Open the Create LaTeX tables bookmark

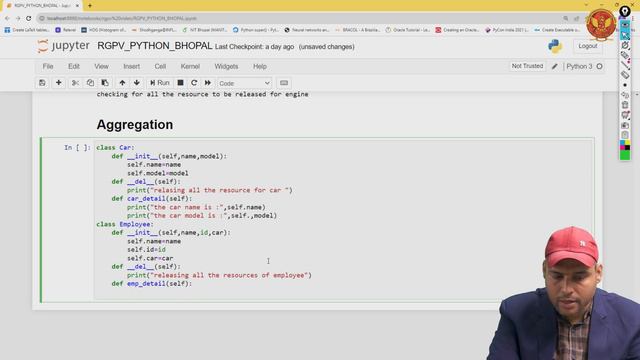[x=27, y=30]
